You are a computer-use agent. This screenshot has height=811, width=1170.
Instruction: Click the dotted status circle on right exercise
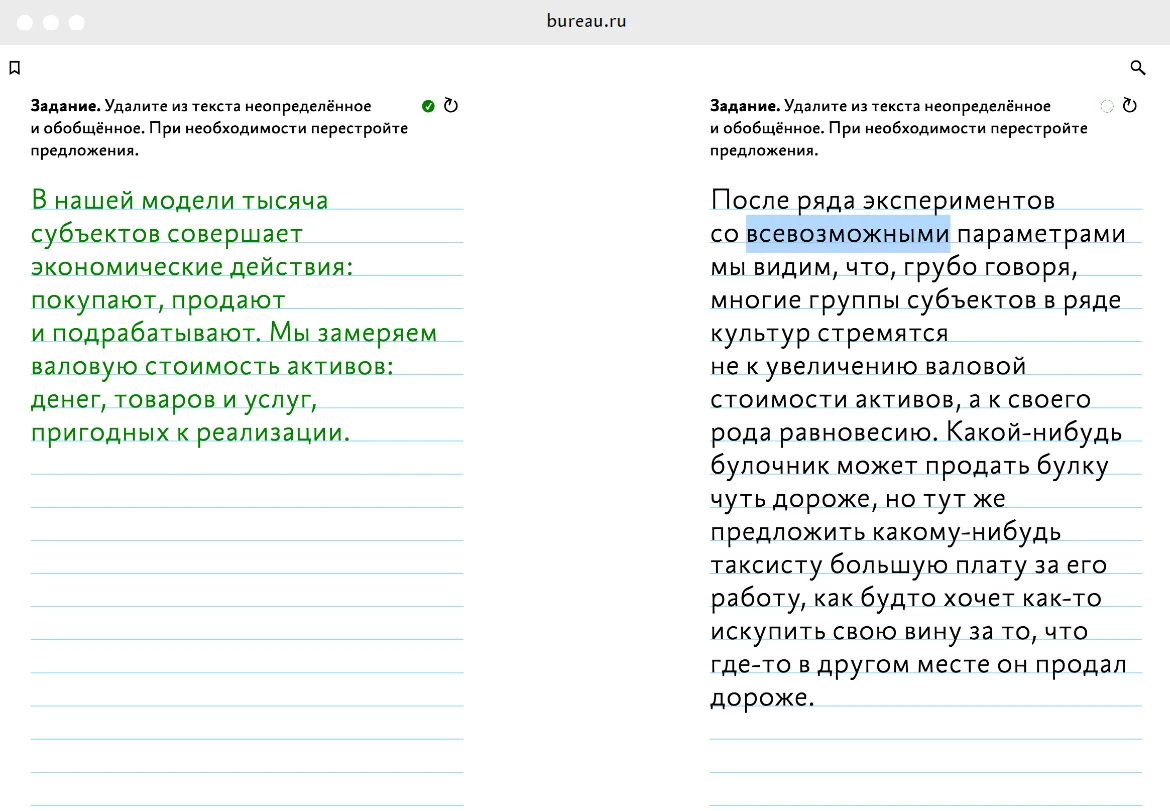tap(1106, 106)
